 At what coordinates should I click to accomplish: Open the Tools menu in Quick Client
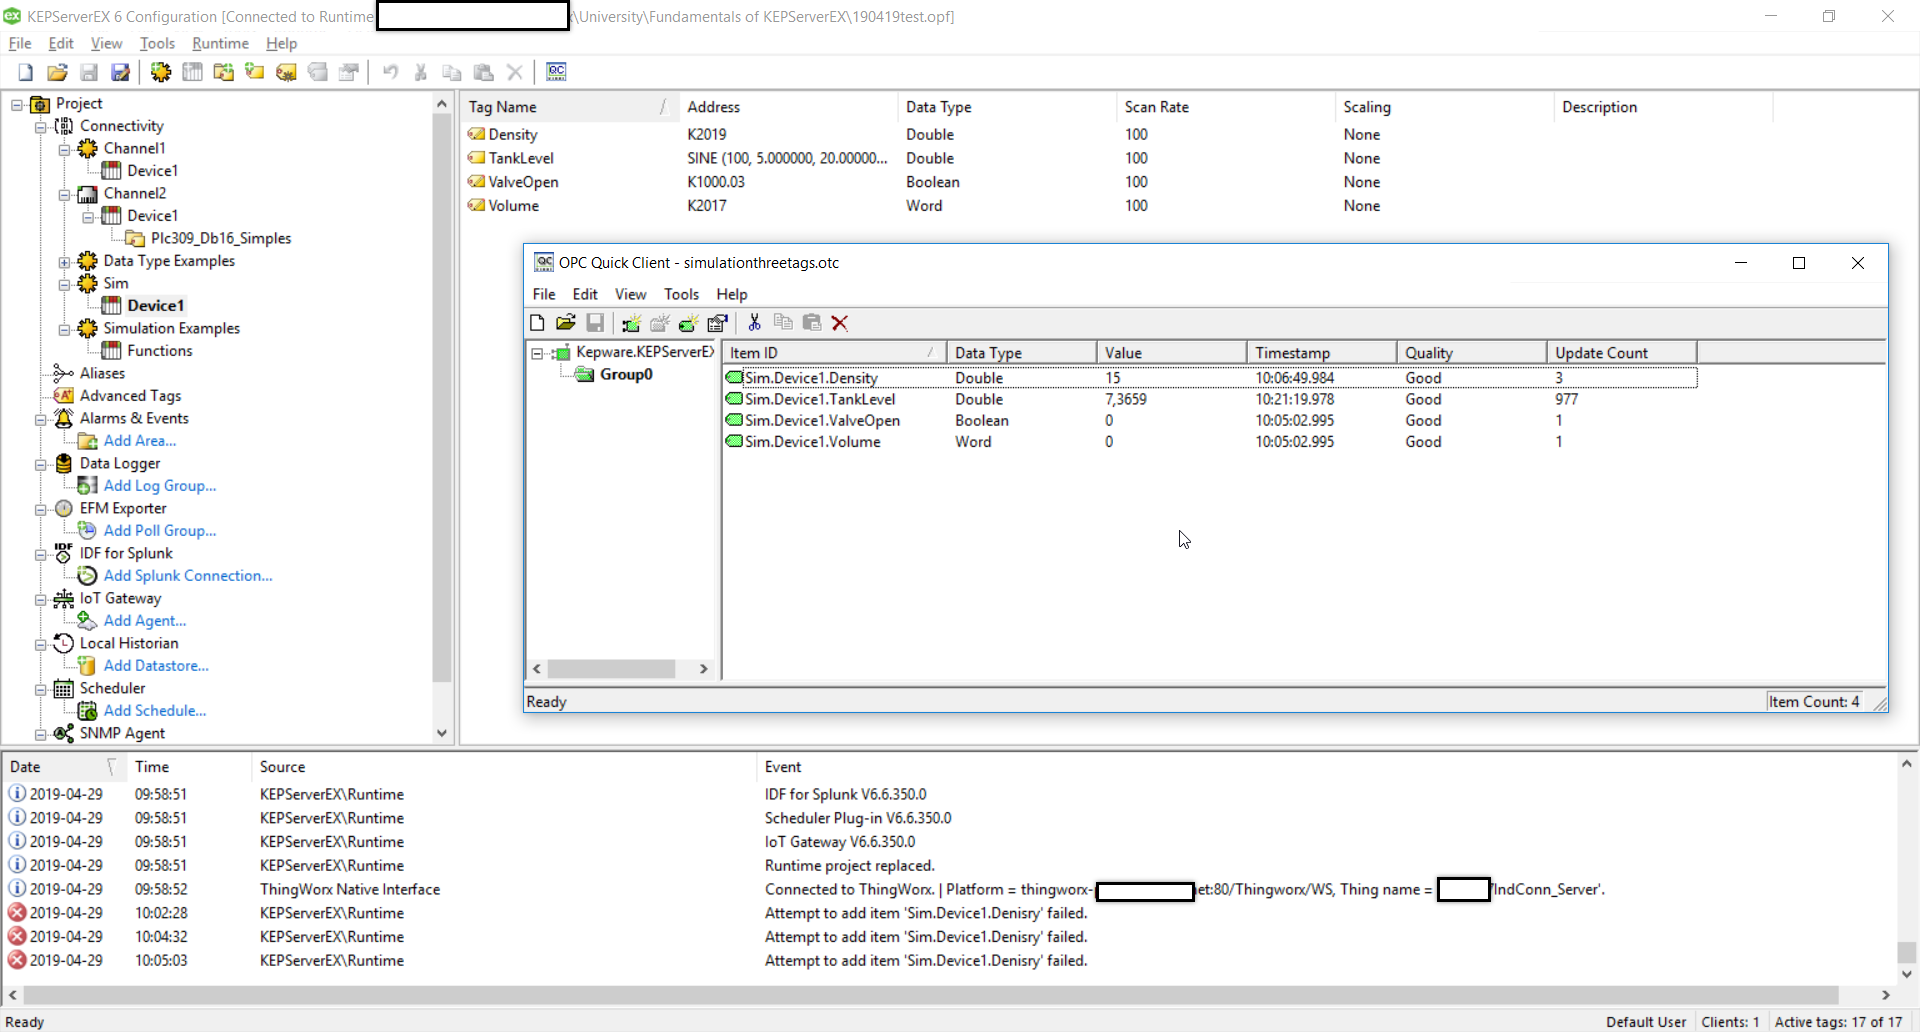click(680, 293)
